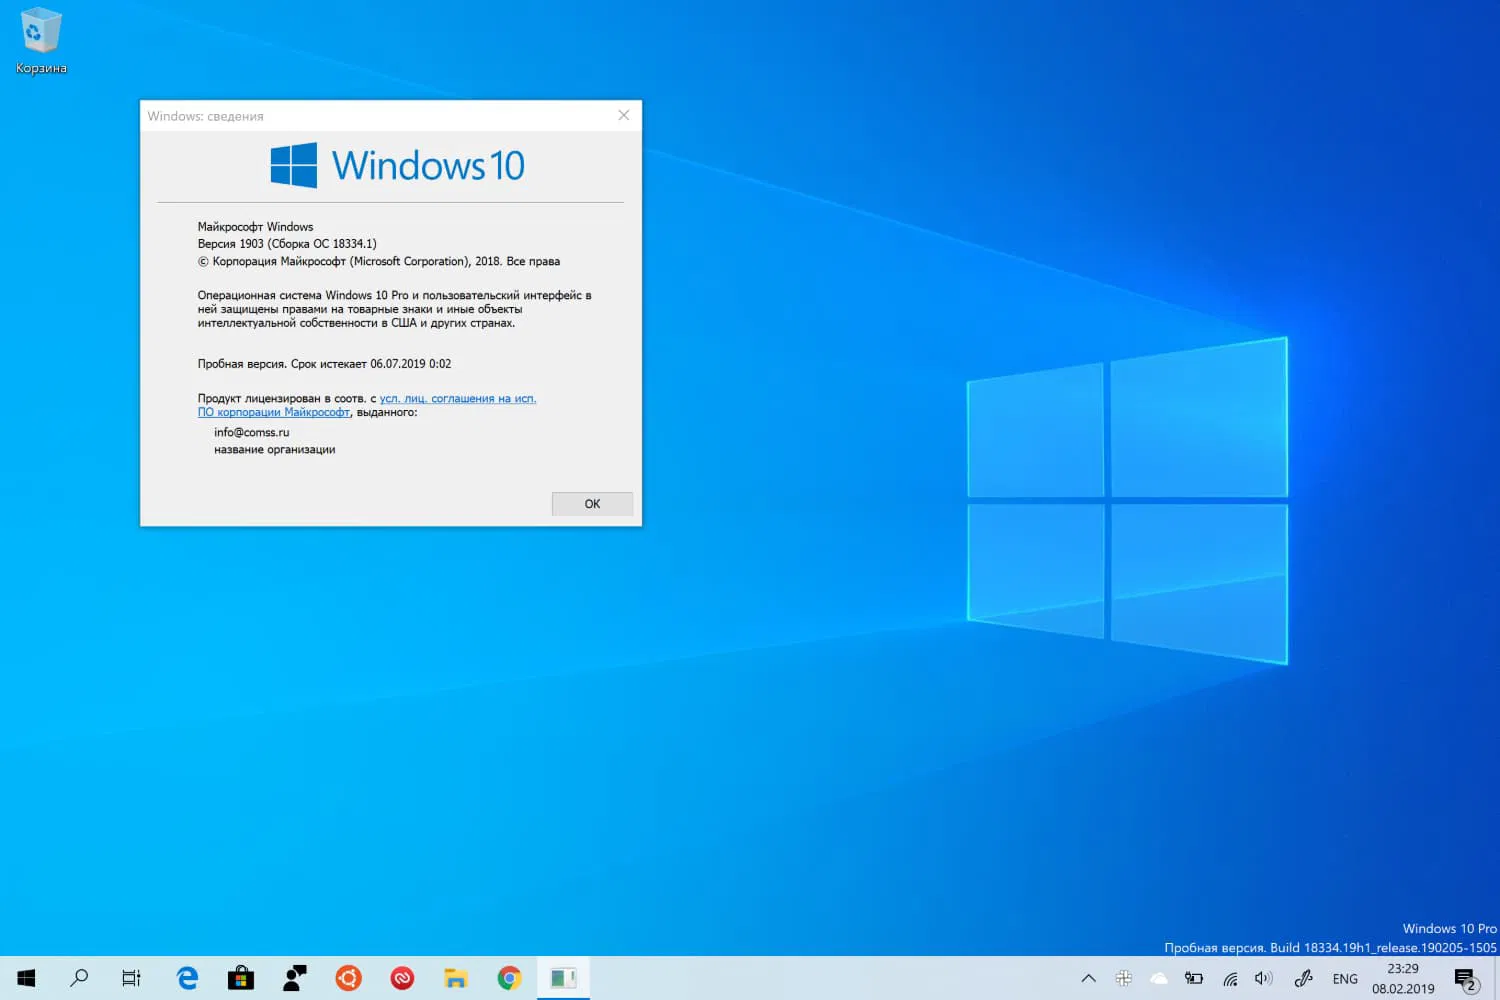
Task: Show hidden system tray icons
Action: click(1088, 978)
